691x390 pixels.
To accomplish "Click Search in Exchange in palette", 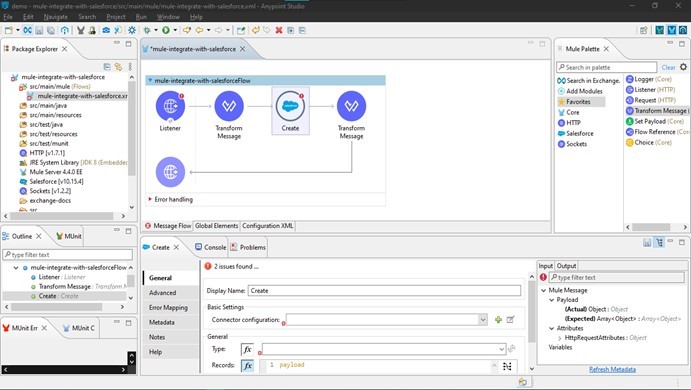I will pyautogui.click(x=588, y=81).
